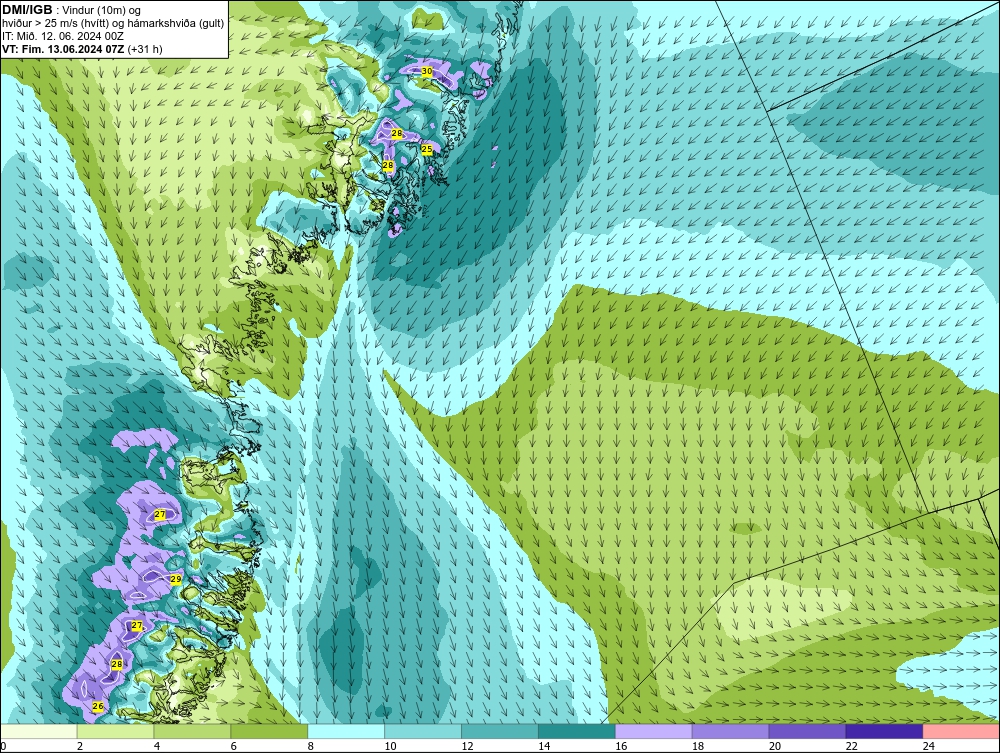
Task: Click the pink above-24 m/s legend swatch
Action: [x=961, y=731]
